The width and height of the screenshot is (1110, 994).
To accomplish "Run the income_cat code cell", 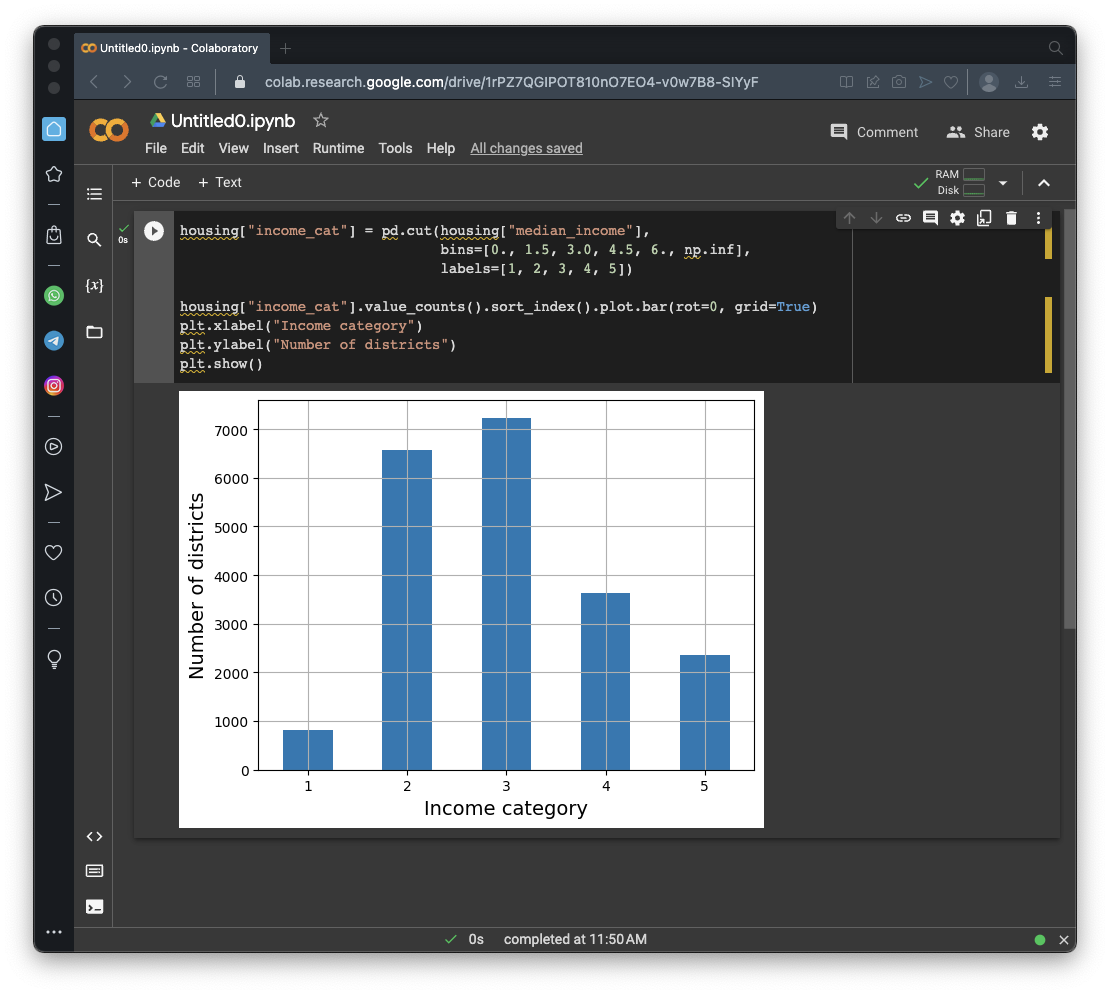I will tap(153, 231).
